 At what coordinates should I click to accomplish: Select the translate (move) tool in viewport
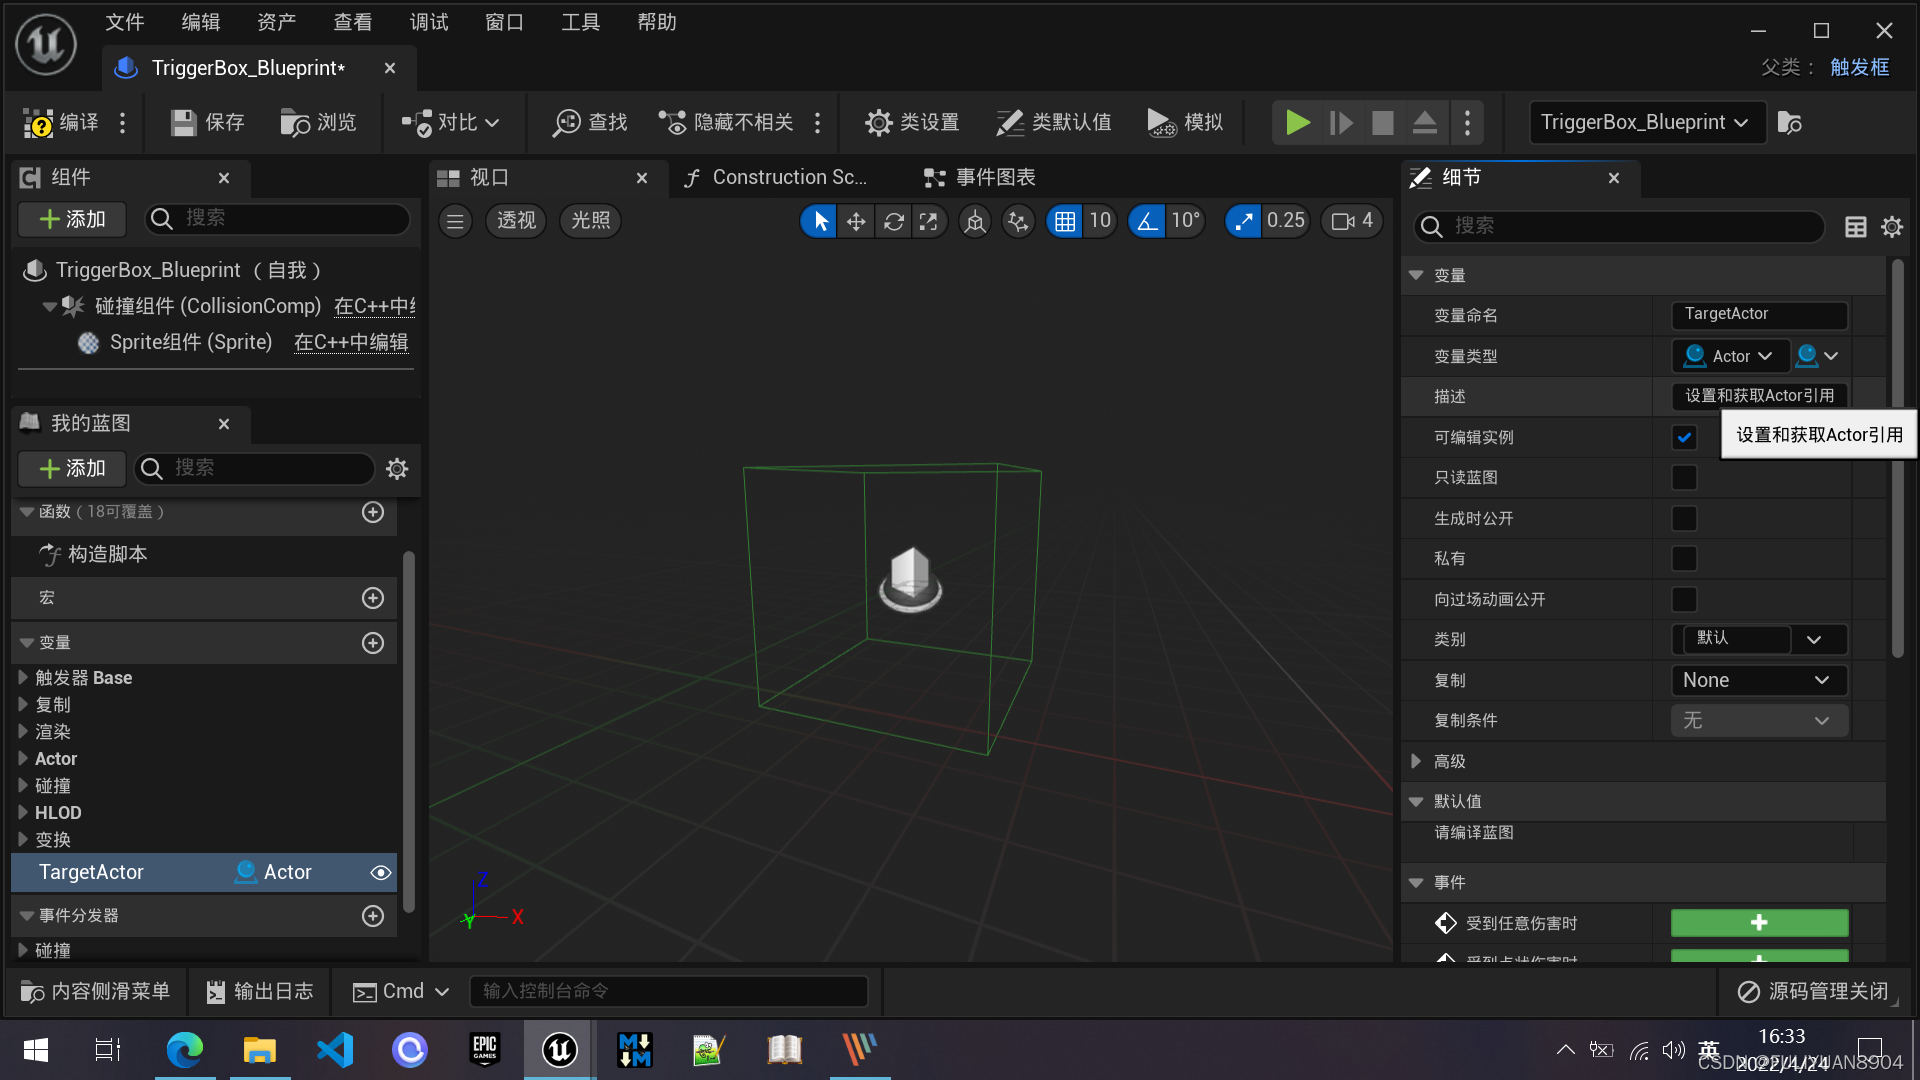pyautogui.click(x=856, y=221)
